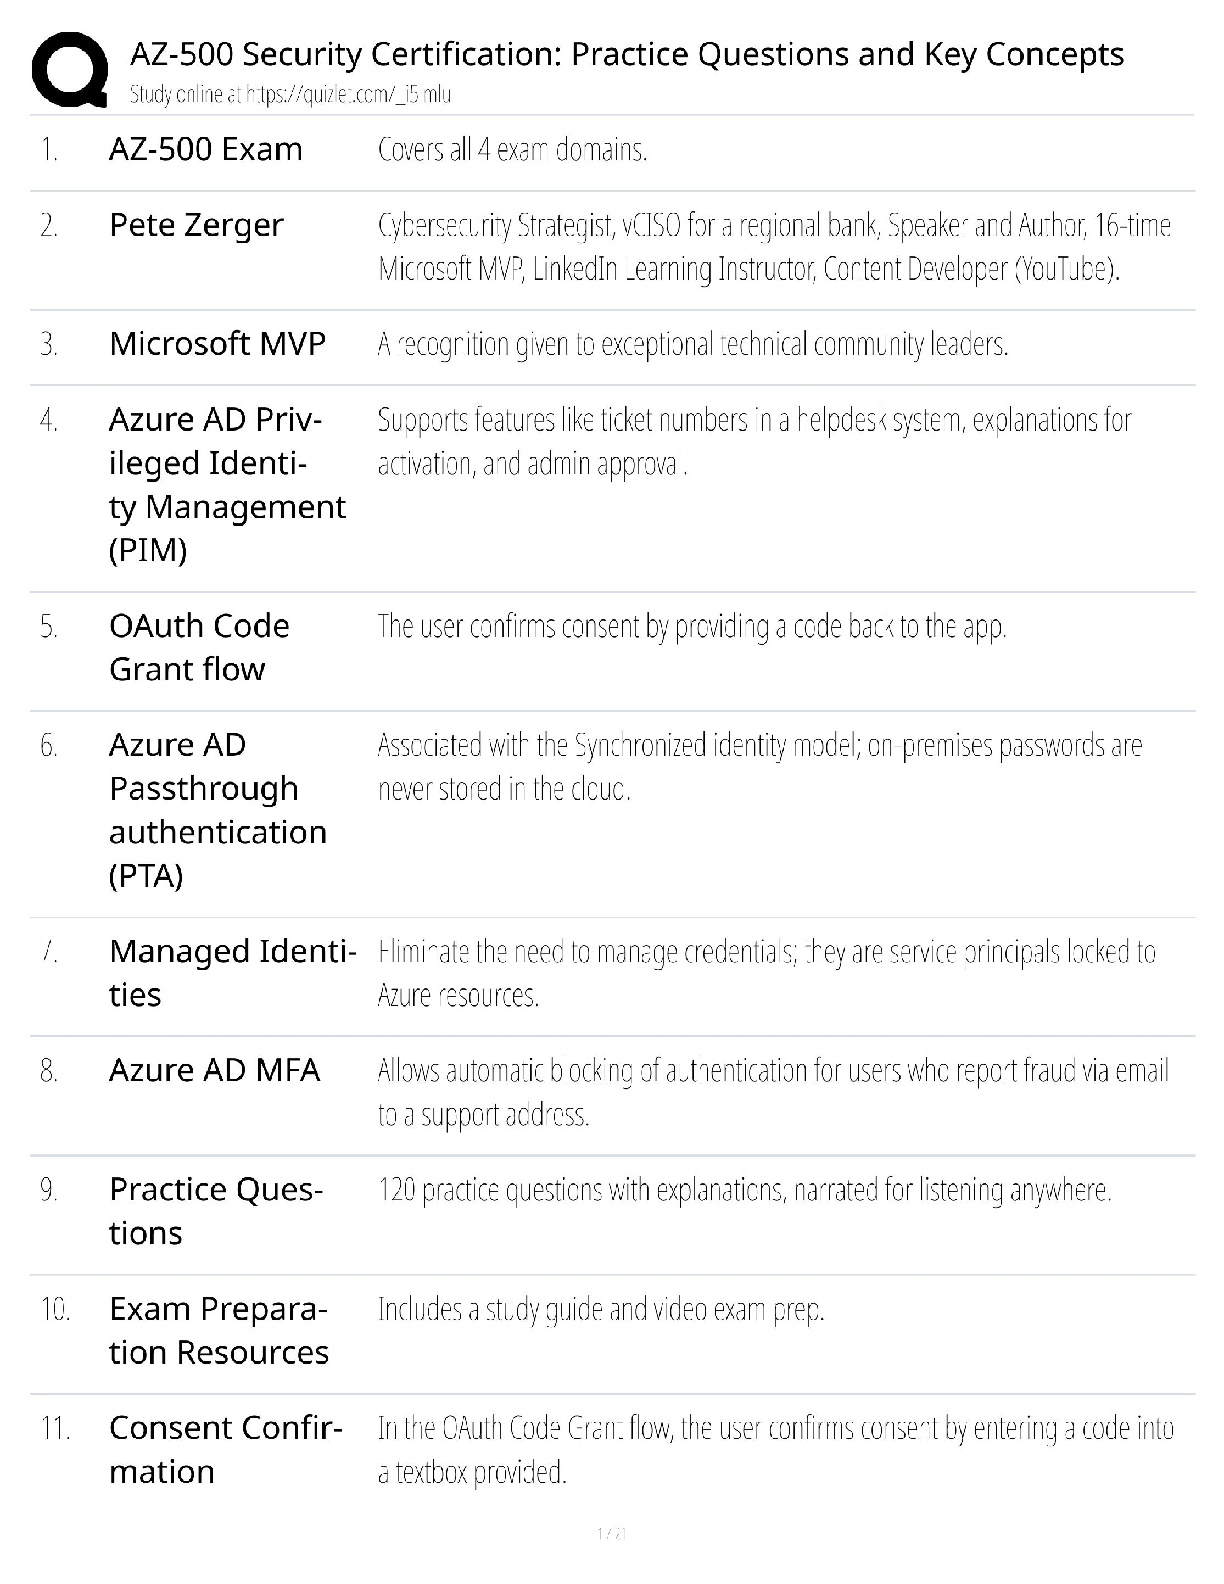
Task: Click the page number at bottom
Action: (x=611, y=1533)
